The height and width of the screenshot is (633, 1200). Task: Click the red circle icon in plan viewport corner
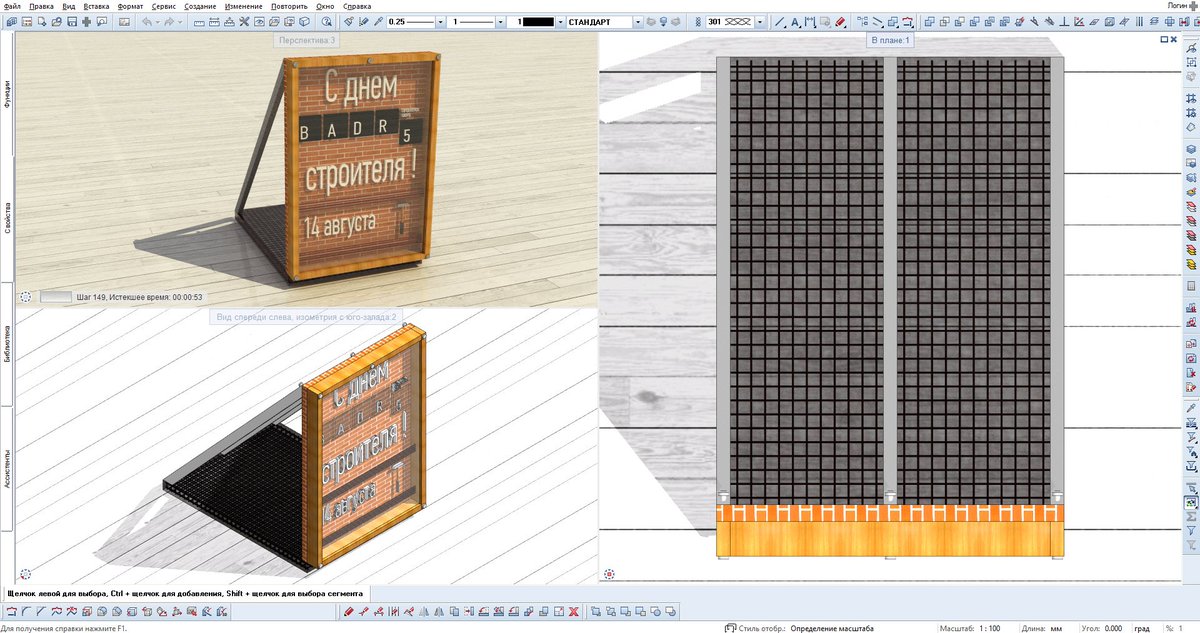[610, 574]
